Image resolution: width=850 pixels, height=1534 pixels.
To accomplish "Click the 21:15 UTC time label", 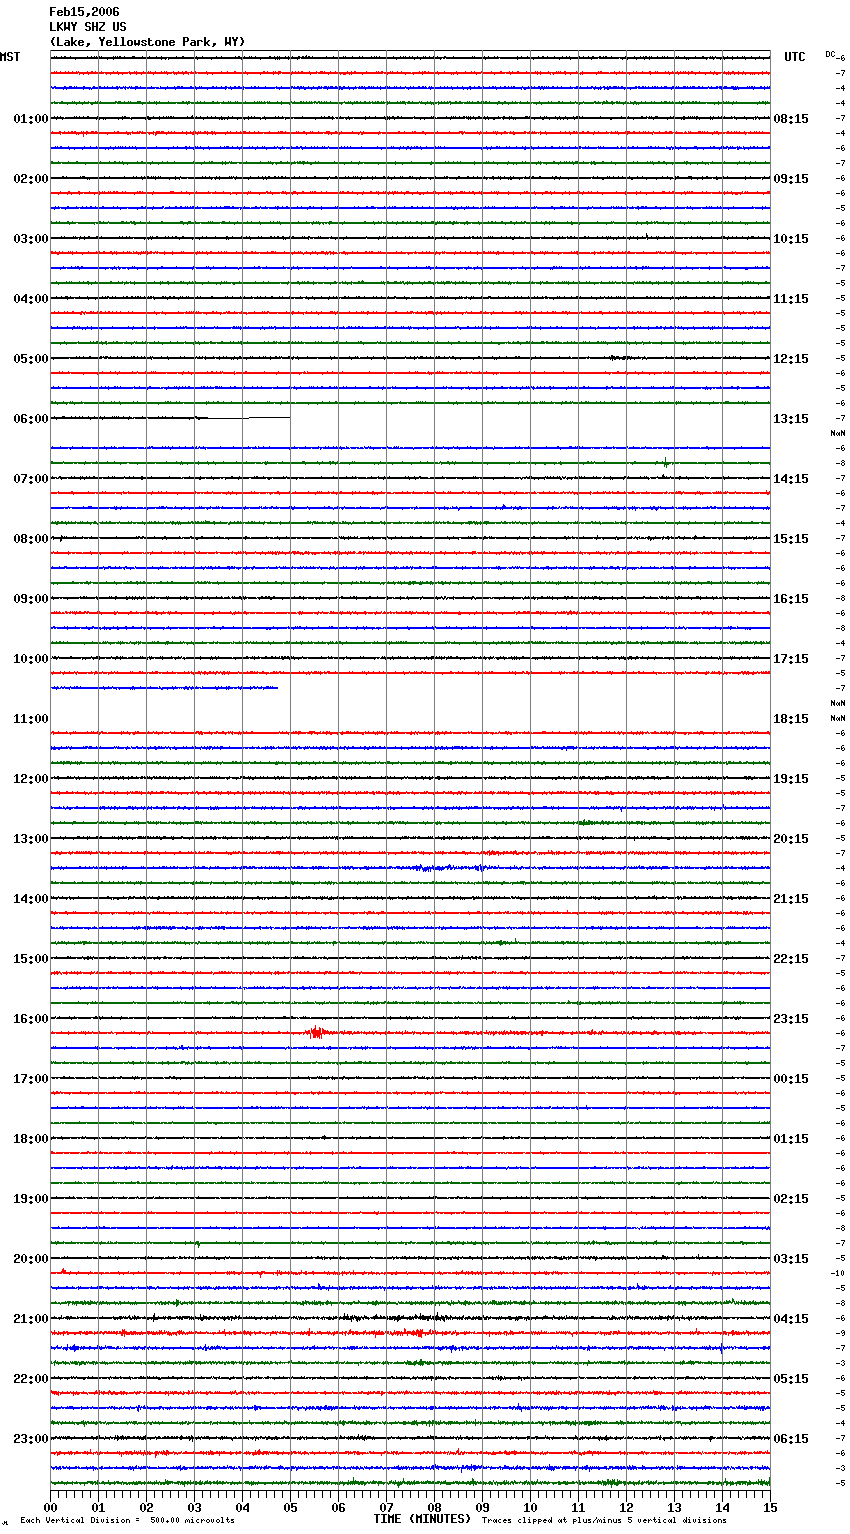I will 791,899.
